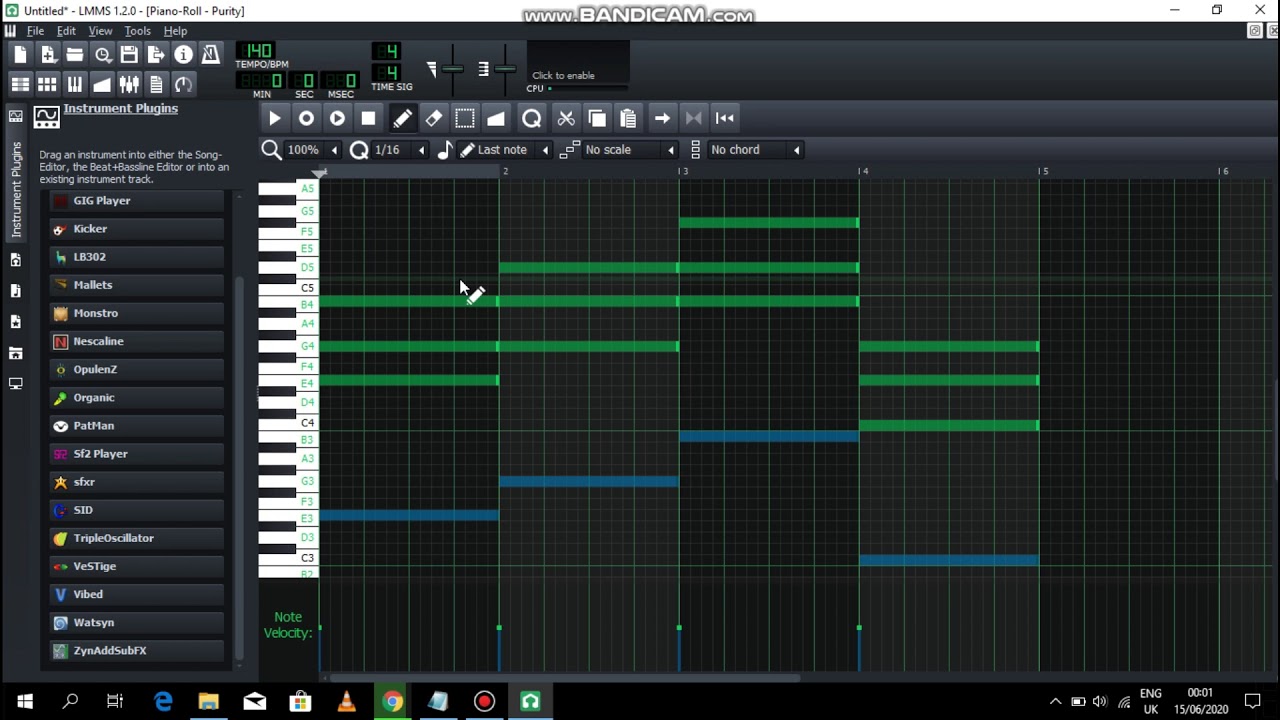Select the Kicker instrument
This screenshot has height=720, width=1280.
(x=136, y=229)
